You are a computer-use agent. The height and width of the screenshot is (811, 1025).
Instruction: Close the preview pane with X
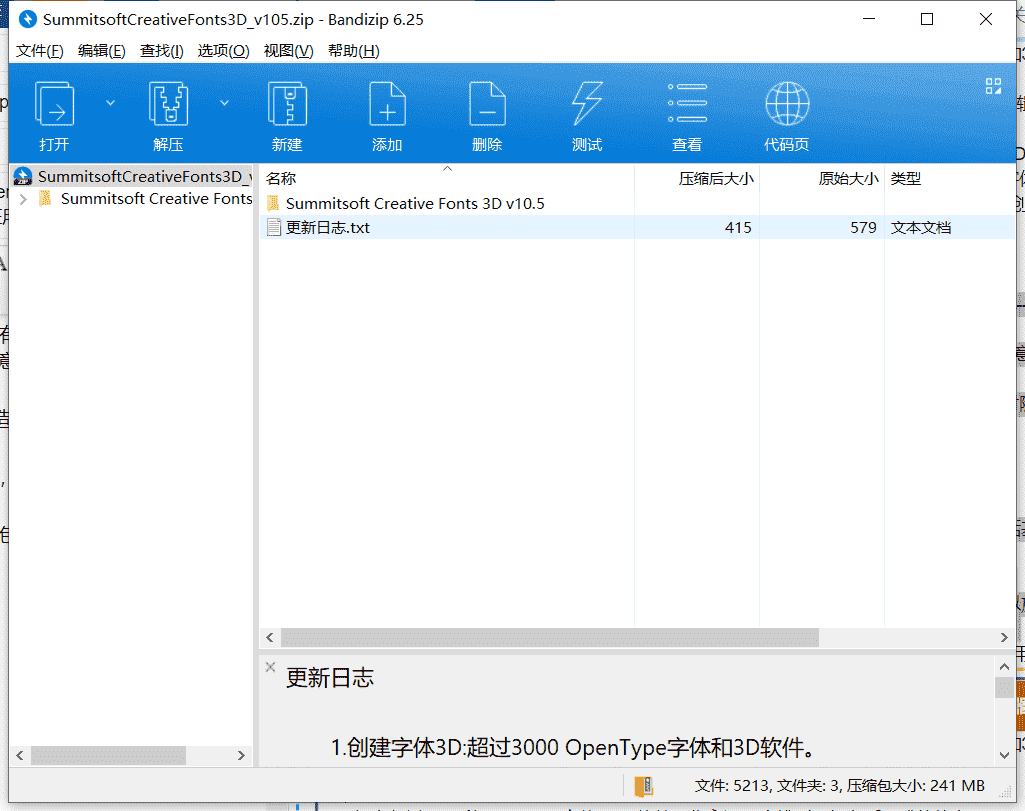(270, 667)
